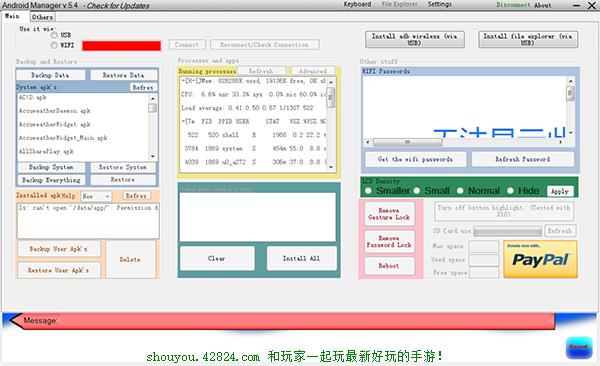Image resolution: width=600 pixels, height=366 pixels.
Task: Click the Used space field
Action: [484, 260]
